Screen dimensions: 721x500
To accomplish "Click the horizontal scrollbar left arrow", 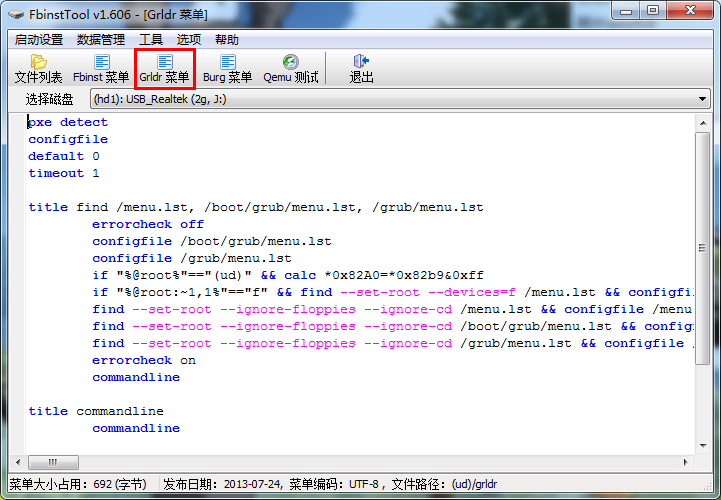I will 18,462.
